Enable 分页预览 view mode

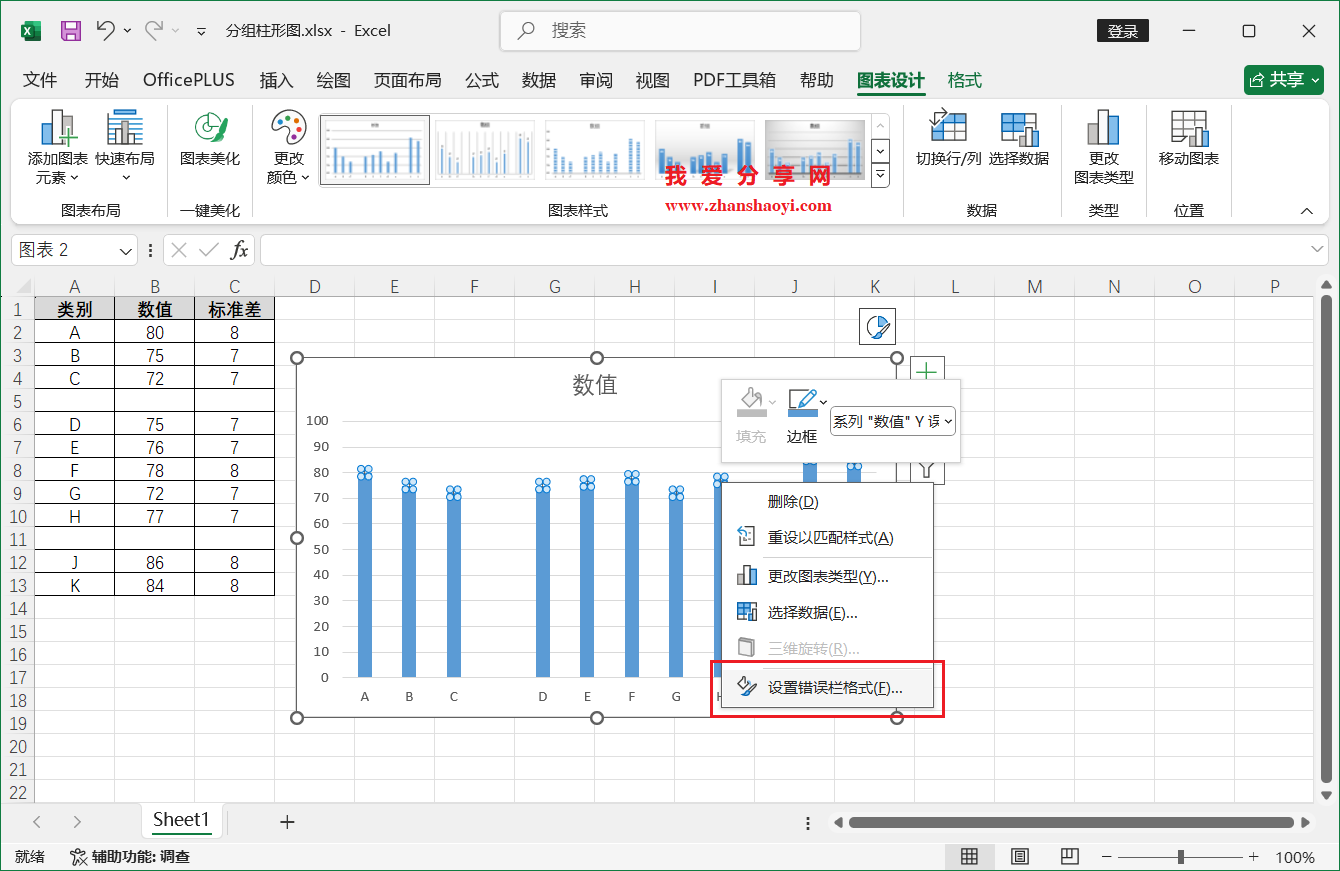tap(1069, 856)
